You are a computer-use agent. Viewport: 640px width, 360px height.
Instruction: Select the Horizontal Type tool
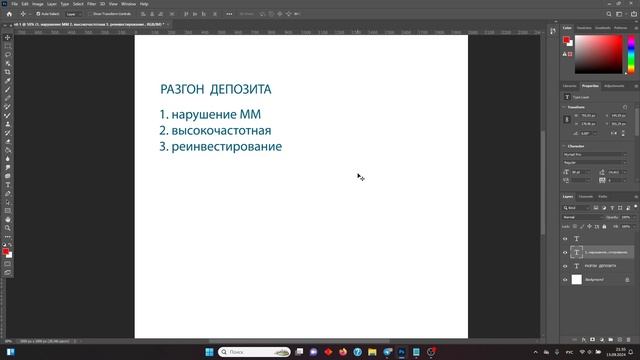[7, 185]
